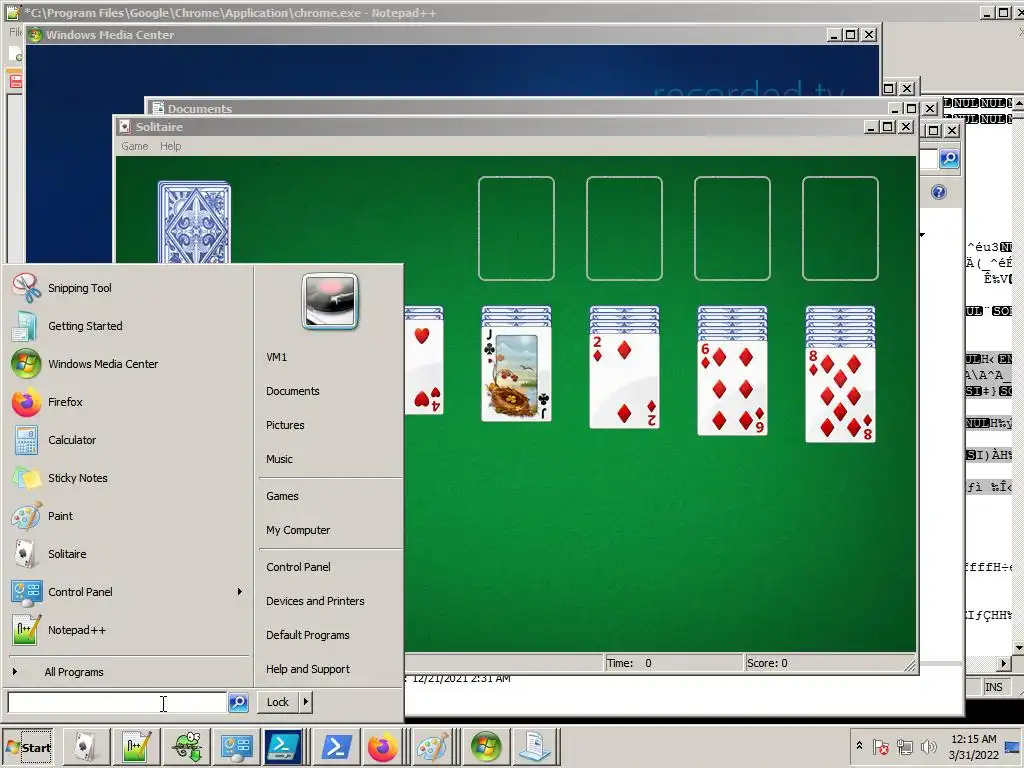1024x768 pixels.
Task: Open Music from Start menu
Action: coord(279,459)
